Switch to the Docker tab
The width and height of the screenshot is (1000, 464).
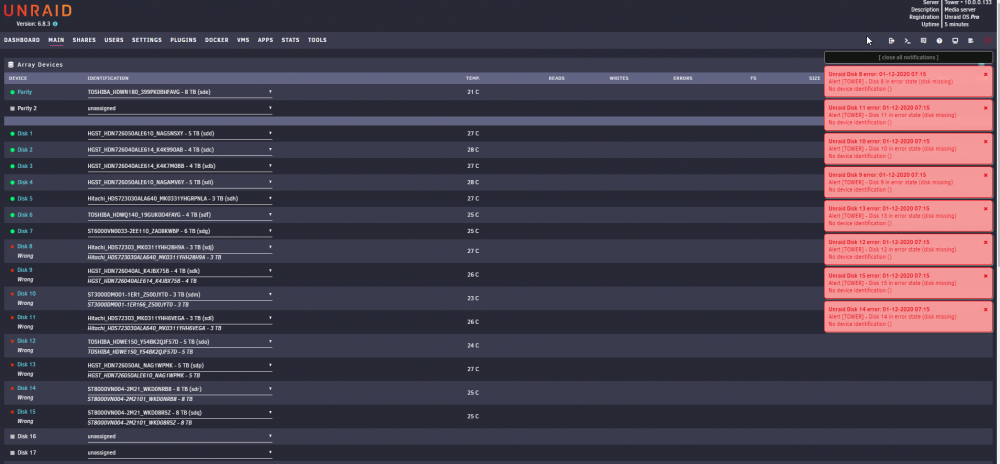click(217, 40)
